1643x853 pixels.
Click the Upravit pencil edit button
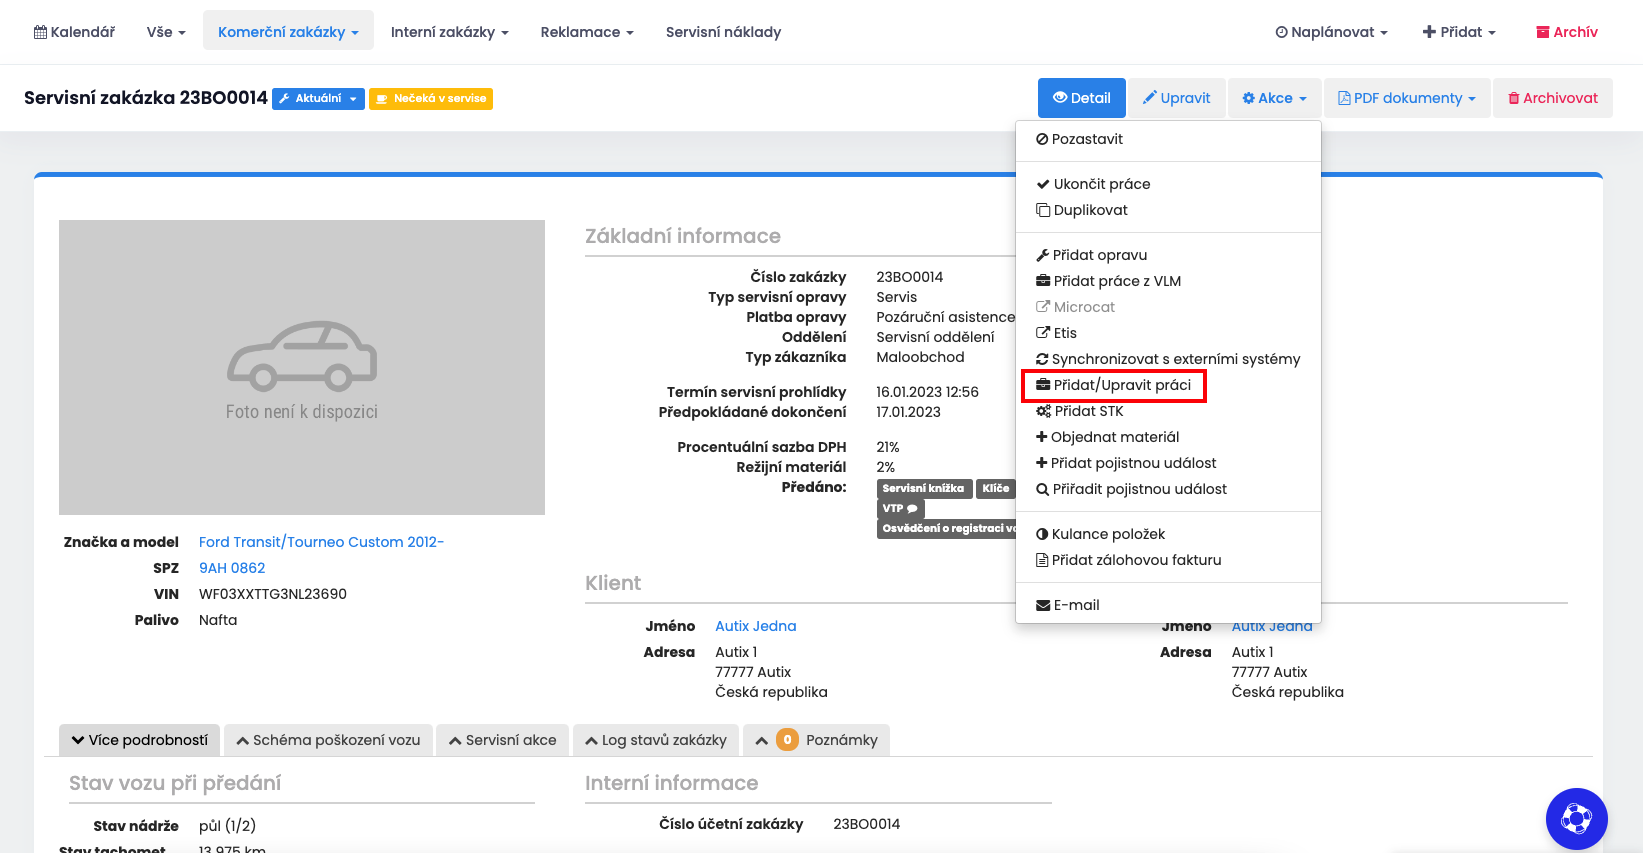tap(1176, 98)
